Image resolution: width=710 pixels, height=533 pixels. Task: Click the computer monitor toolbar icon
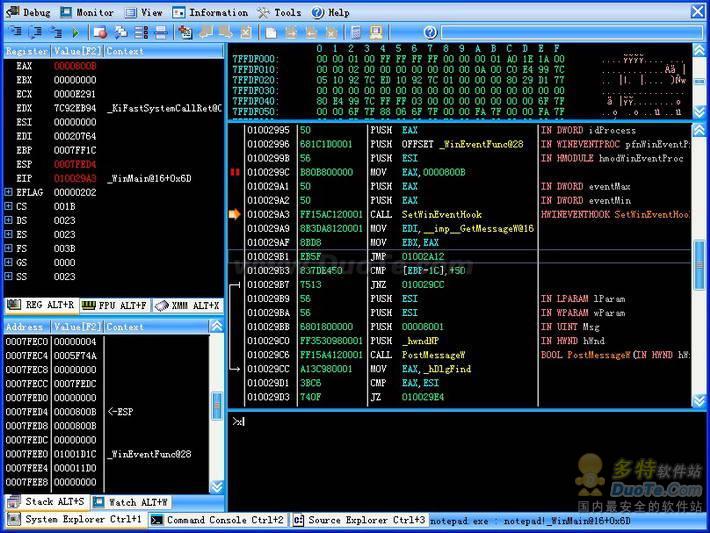click(x=376, y=32)
